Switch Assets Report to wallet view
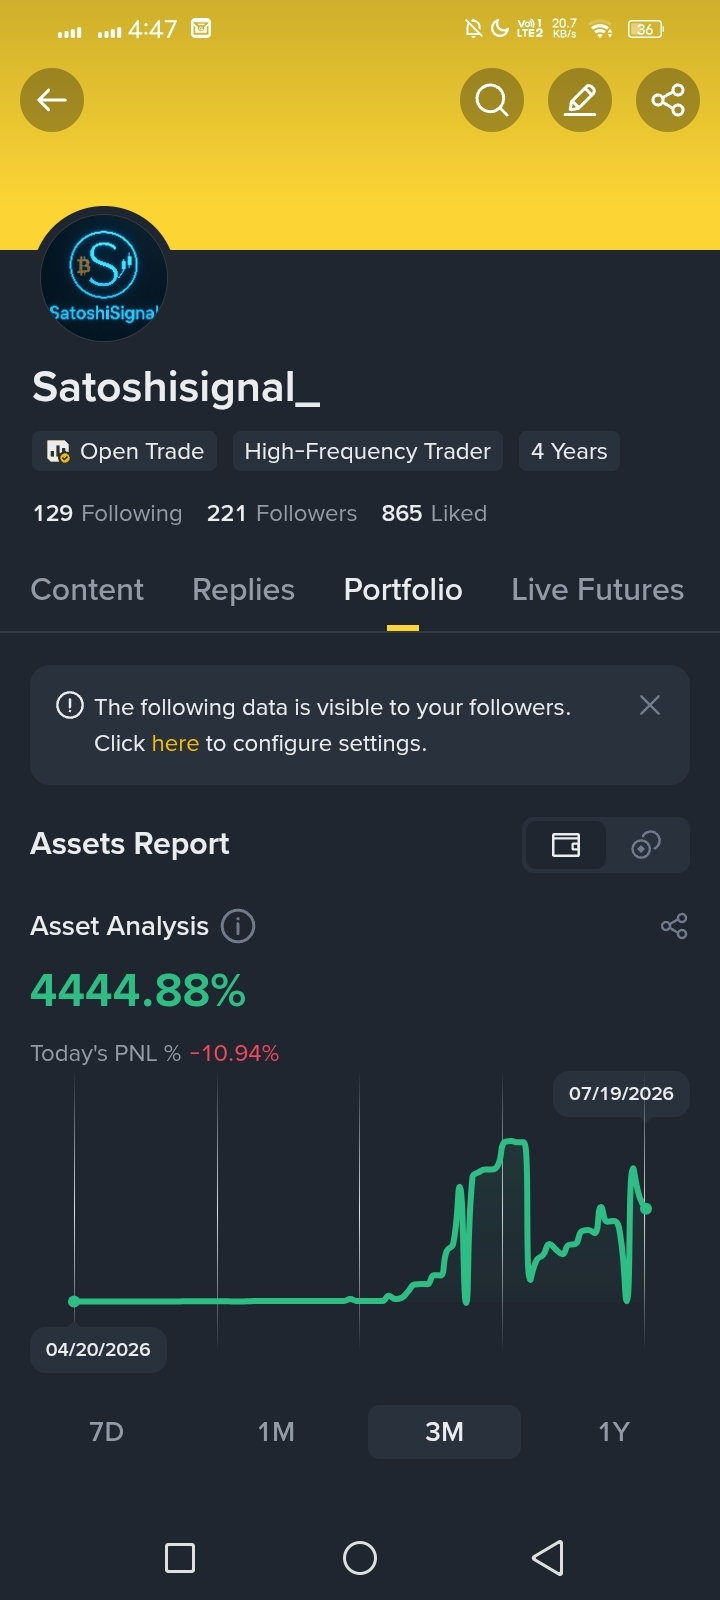 [566, 845]
